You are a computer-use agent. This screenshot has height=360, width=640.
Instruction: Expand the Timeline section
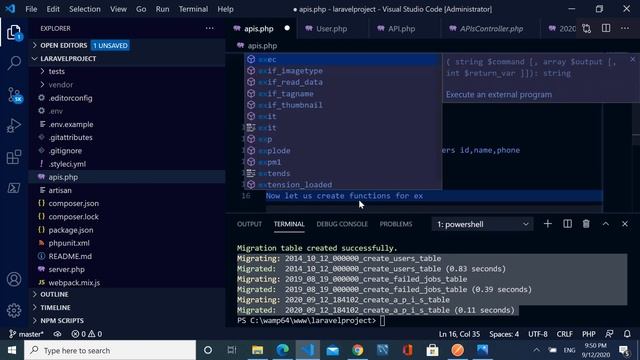point(127,307)
